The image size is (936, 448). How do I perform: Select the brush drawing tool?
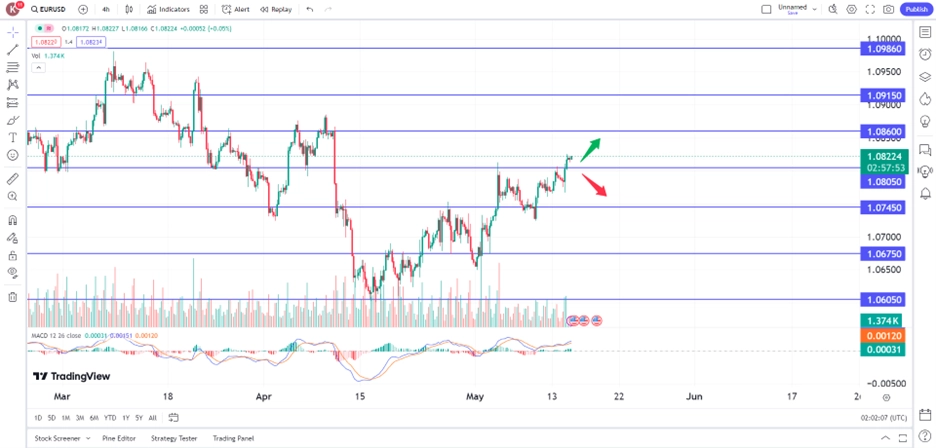(x=13, y=120)
